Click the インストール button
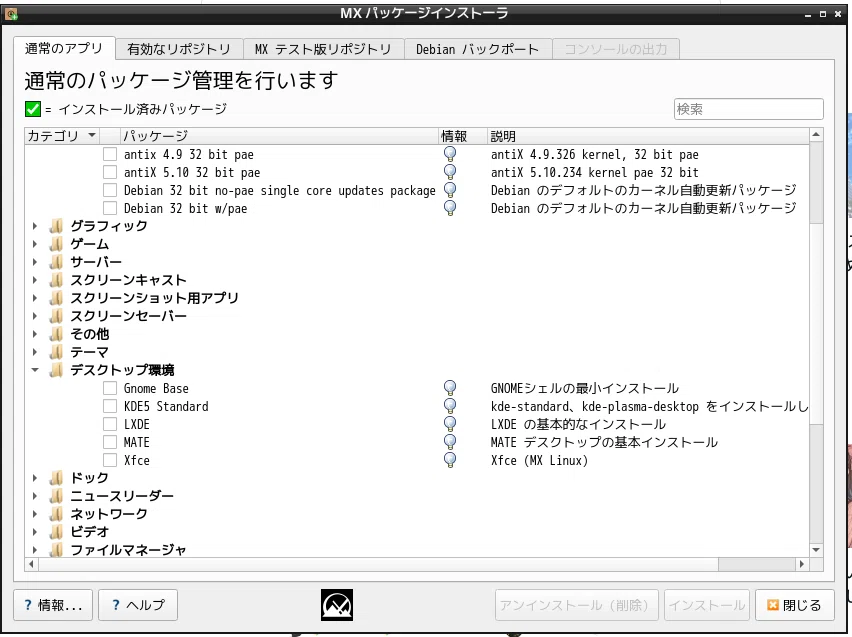852x637 pixels. tap(706, 605)
